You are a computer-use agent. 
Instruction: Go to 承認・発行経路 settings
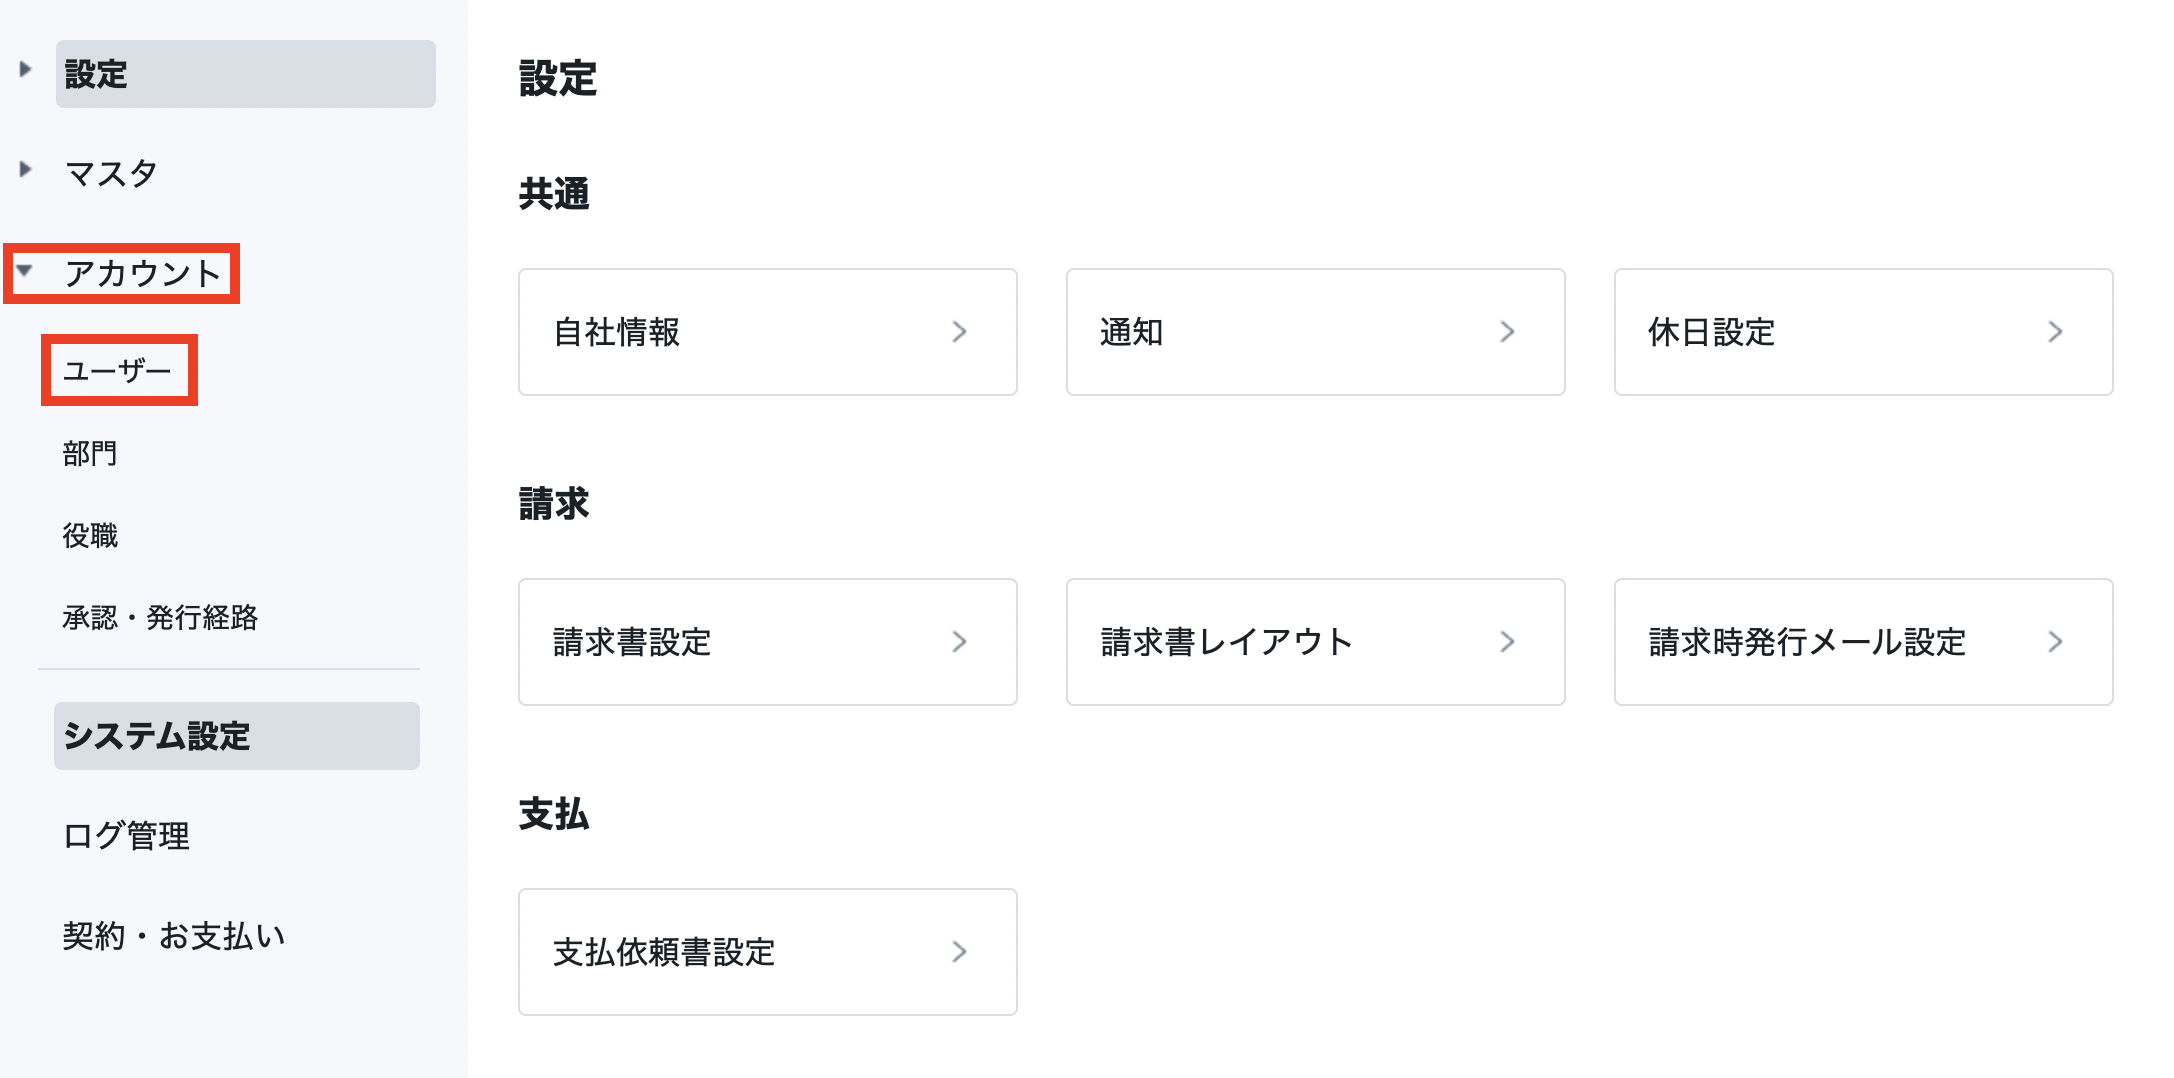click(160, 618)
